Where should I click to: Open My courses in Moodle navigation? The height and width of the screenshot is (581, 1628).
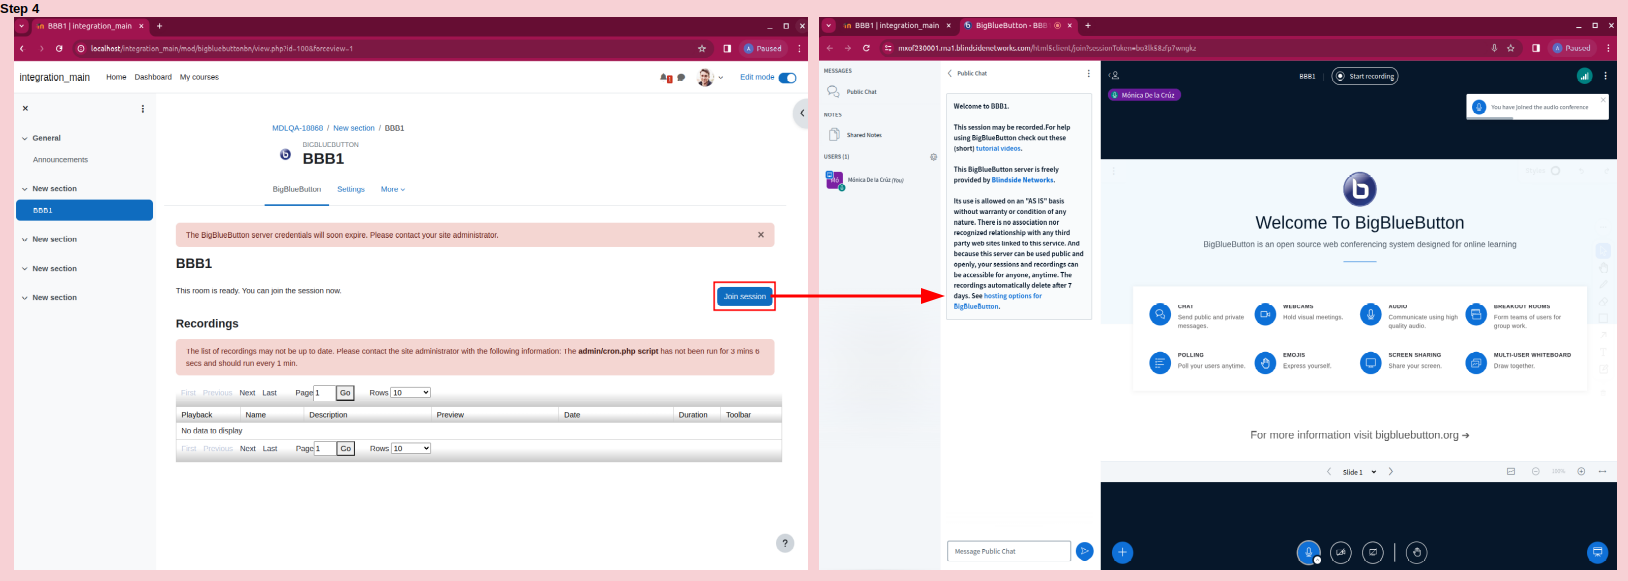coord(199,77)
